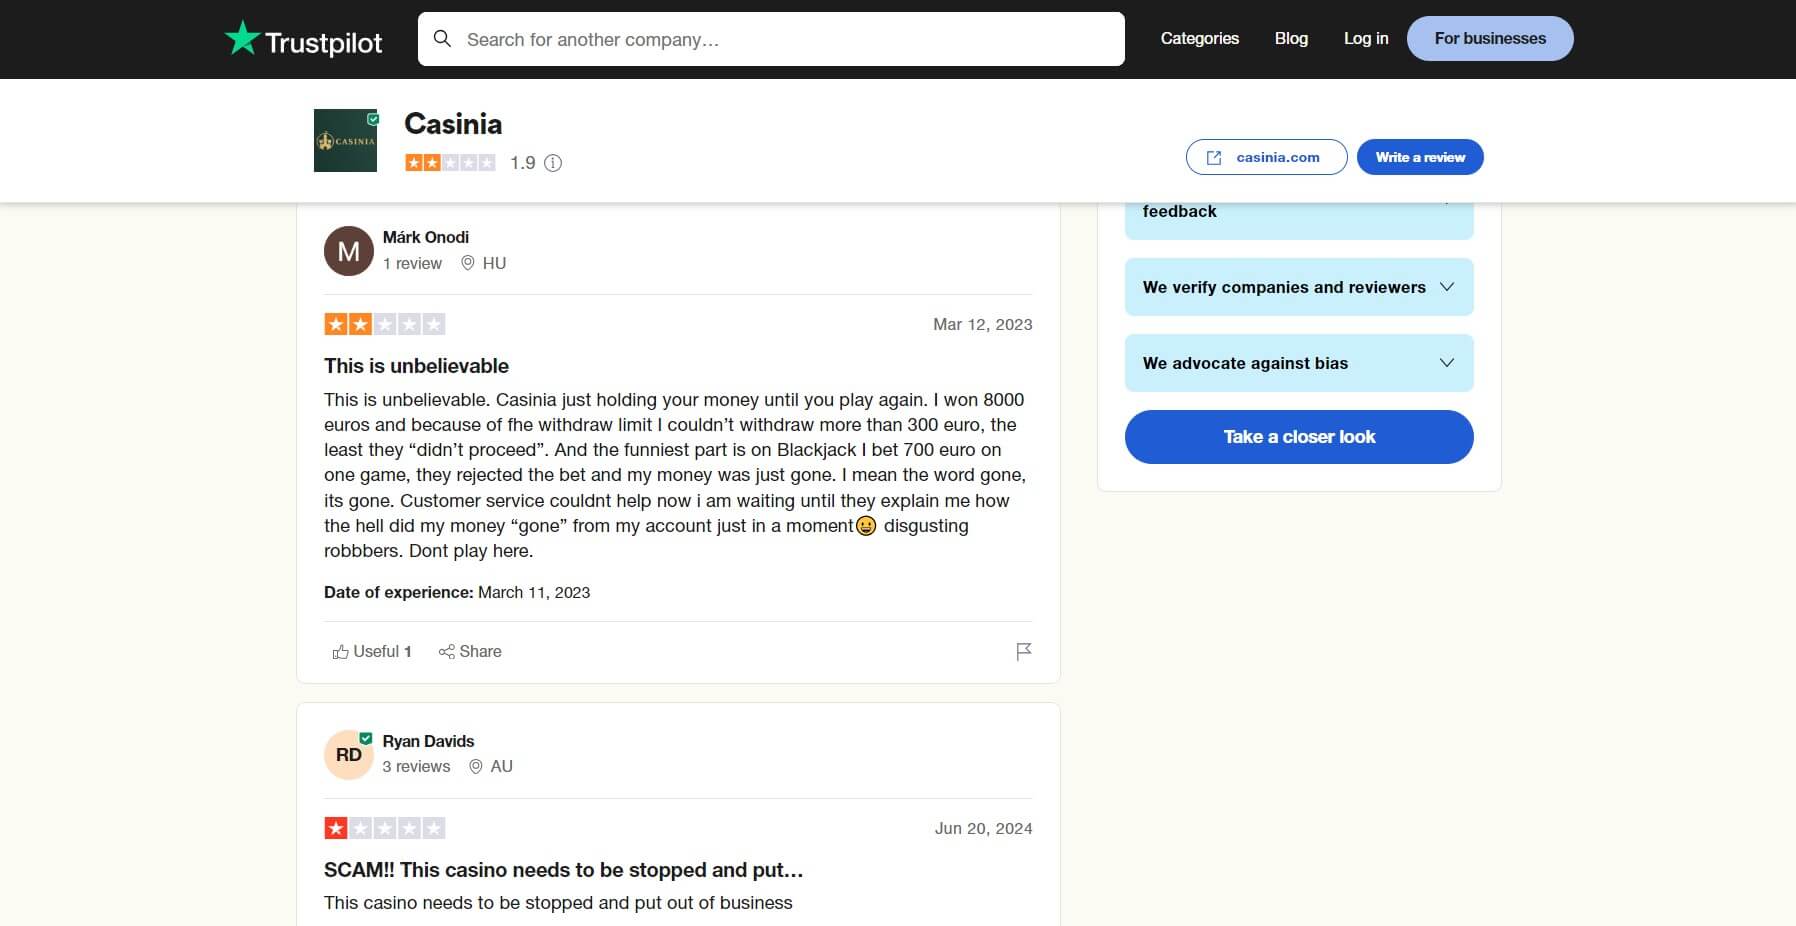Report Márk's review with the flag icon
Viewport: 1796px width, 926px height.
1023,651
